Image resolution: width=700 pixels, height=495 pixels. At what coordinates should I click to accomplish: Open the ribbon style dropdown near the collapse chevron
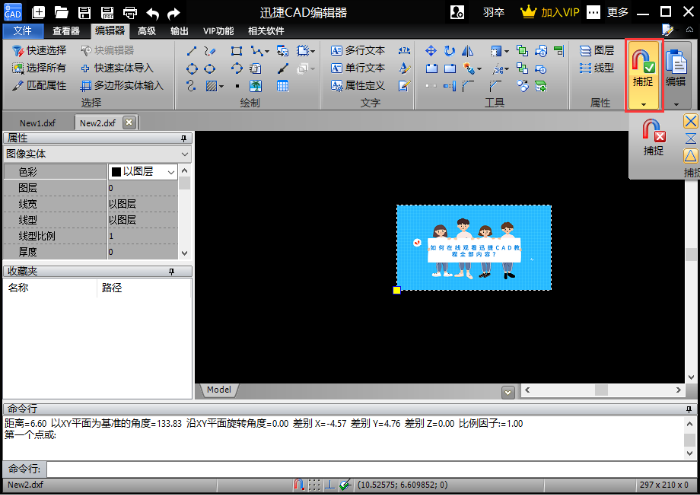click(669, 30)
